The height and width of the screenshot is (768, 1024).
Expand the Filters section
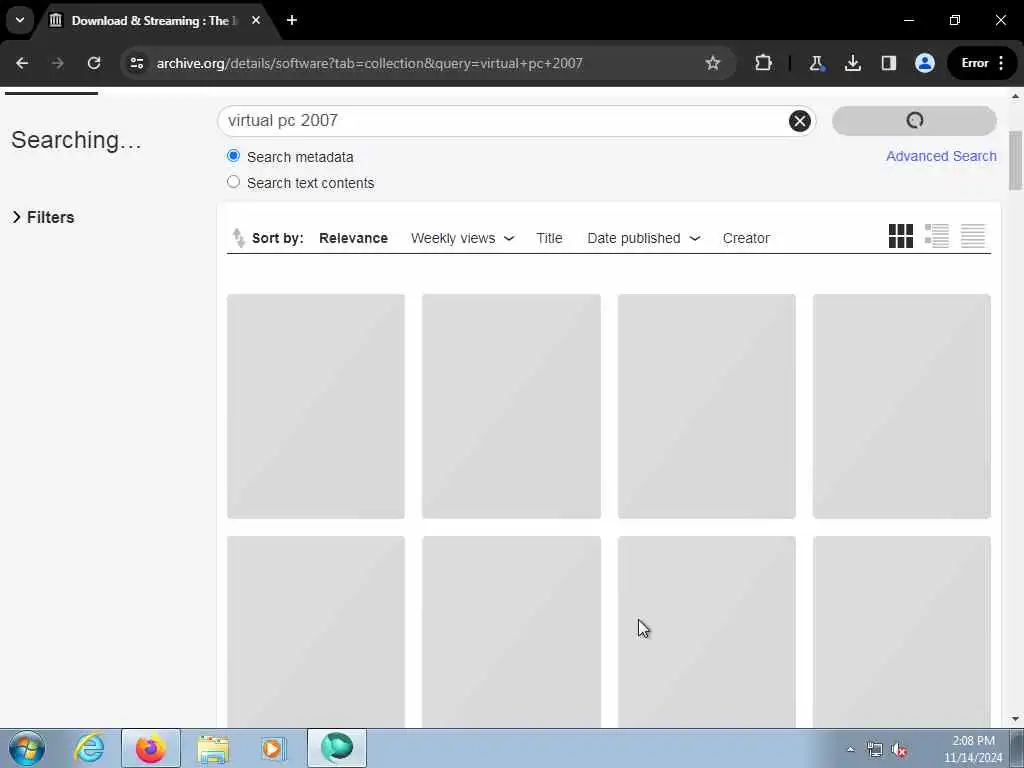43,217
